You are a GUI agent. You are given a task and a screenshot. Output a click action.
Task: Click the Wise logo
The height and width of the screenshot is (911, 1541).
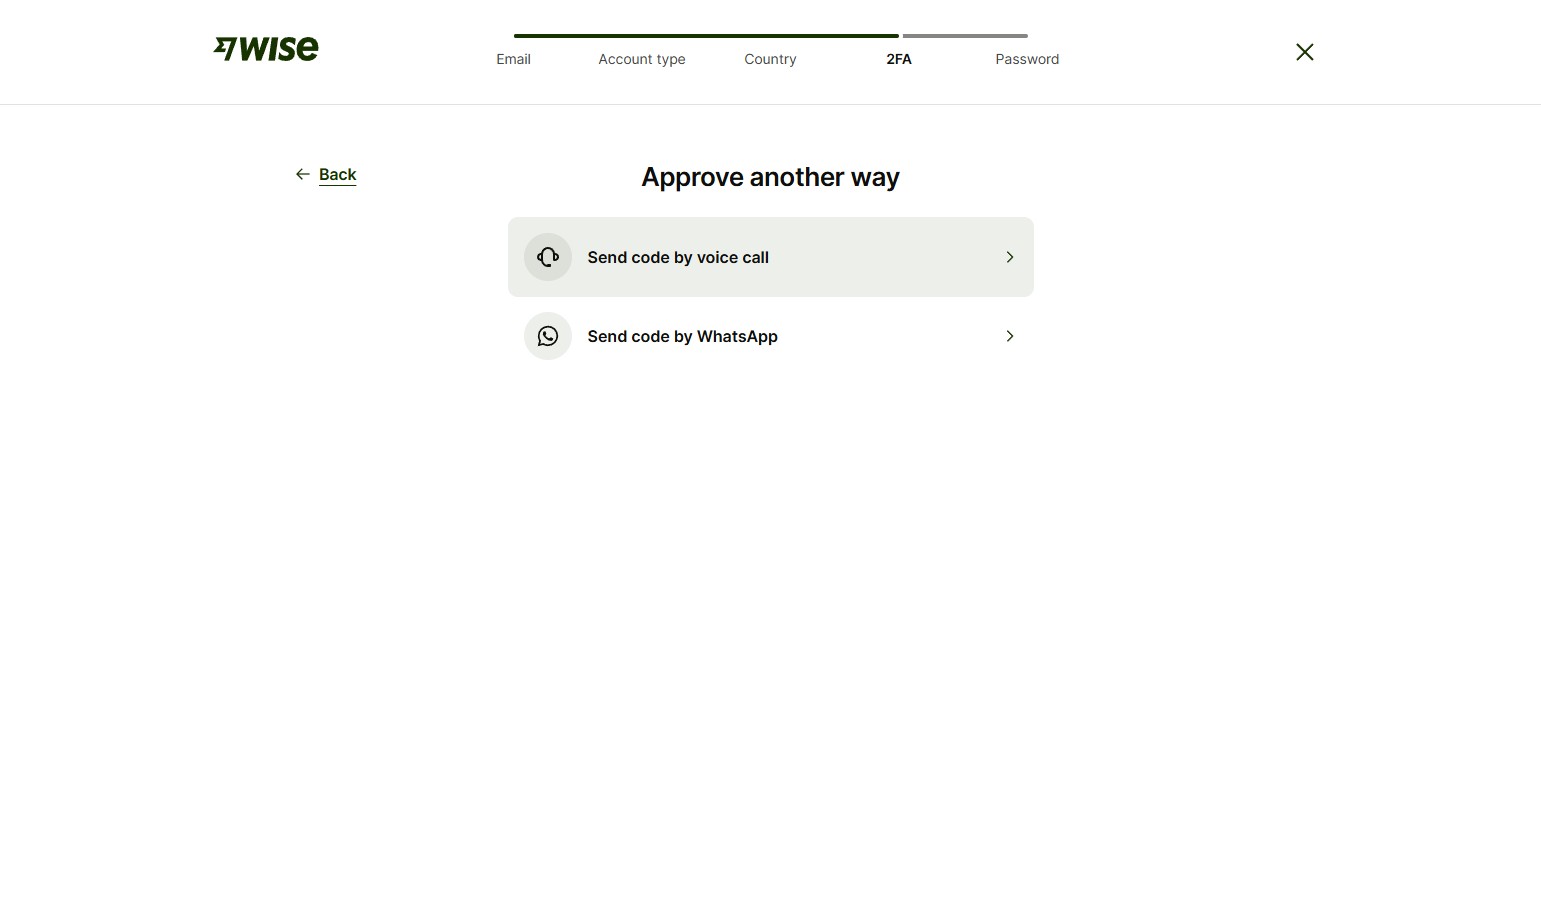click(266, 49)
